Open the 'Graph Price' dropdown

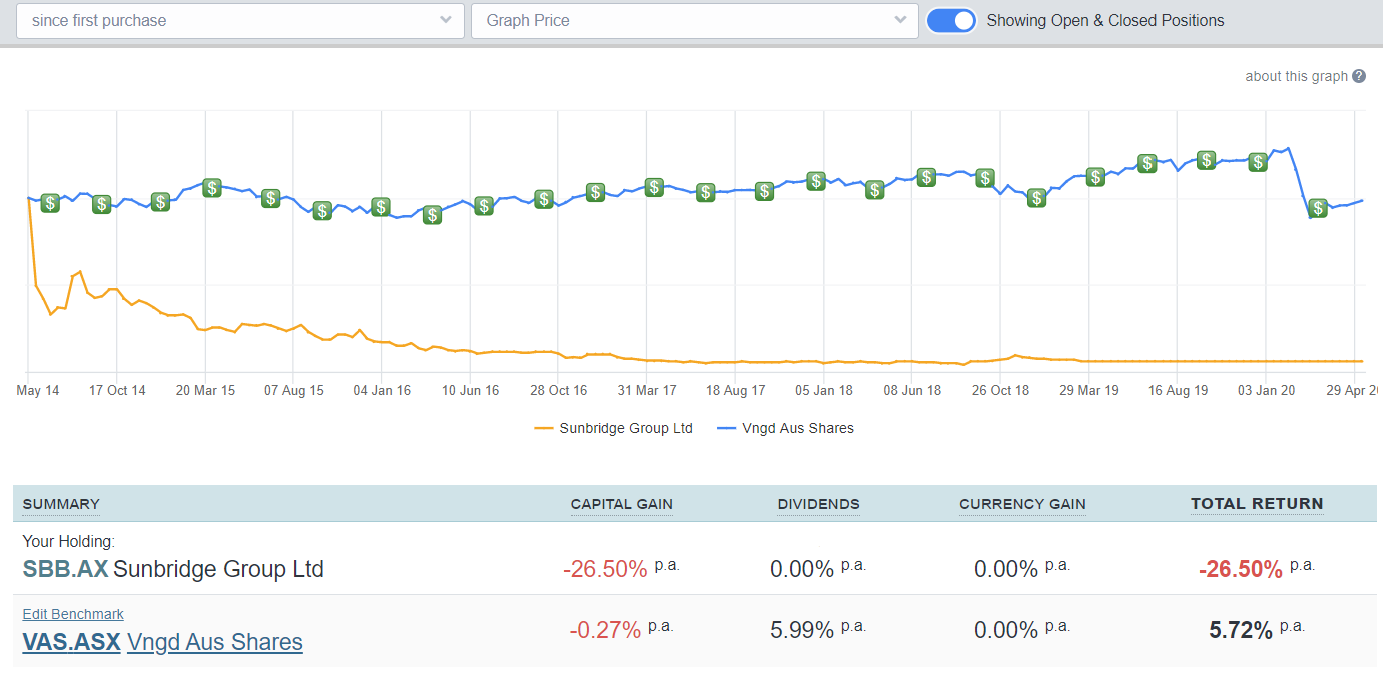point(694,20)
